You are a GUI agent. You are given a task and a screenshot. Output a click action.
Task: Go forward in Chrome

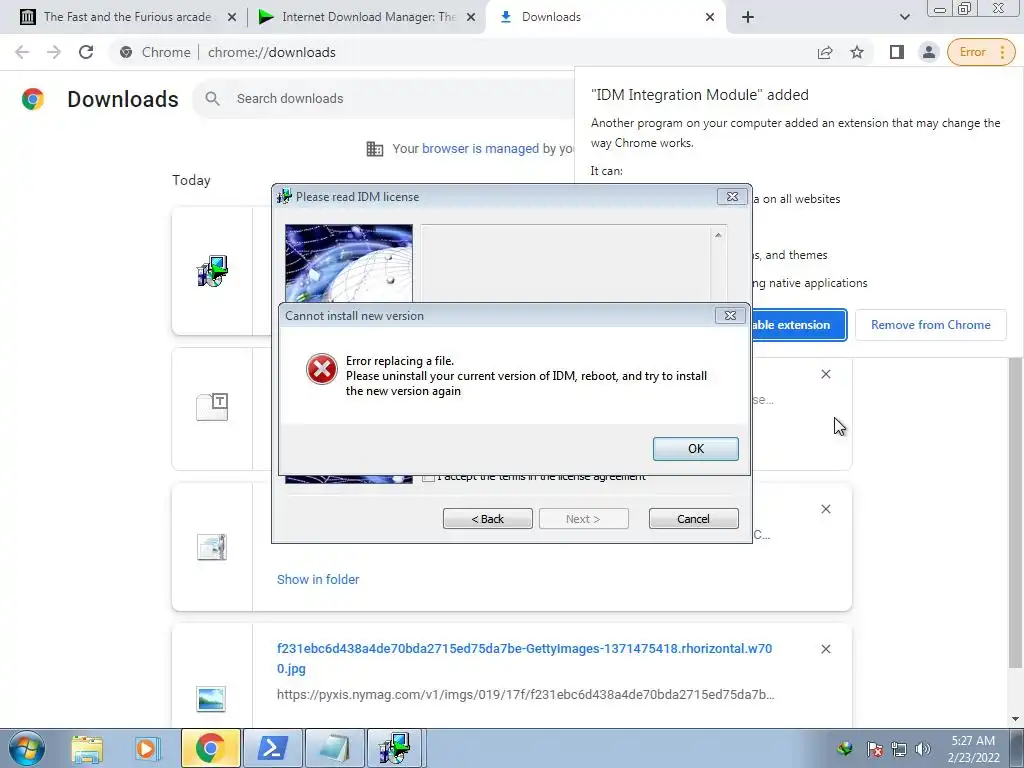[x=54, y=52]
